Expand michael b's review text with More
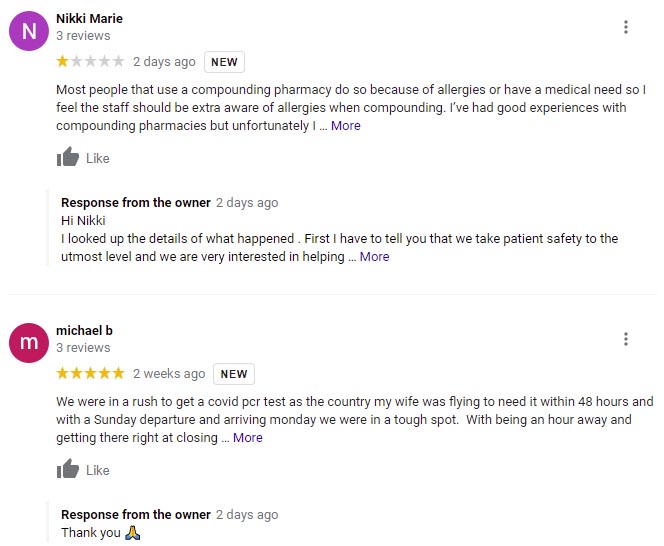 (x=248, y=438)
